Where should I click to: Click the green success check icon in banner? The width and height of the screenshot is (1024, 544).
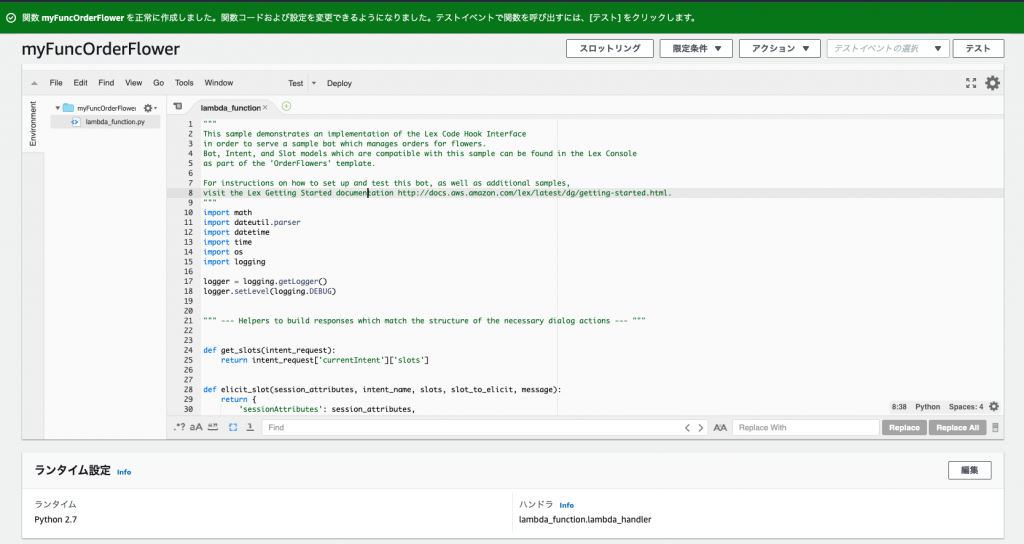(11, 18)
